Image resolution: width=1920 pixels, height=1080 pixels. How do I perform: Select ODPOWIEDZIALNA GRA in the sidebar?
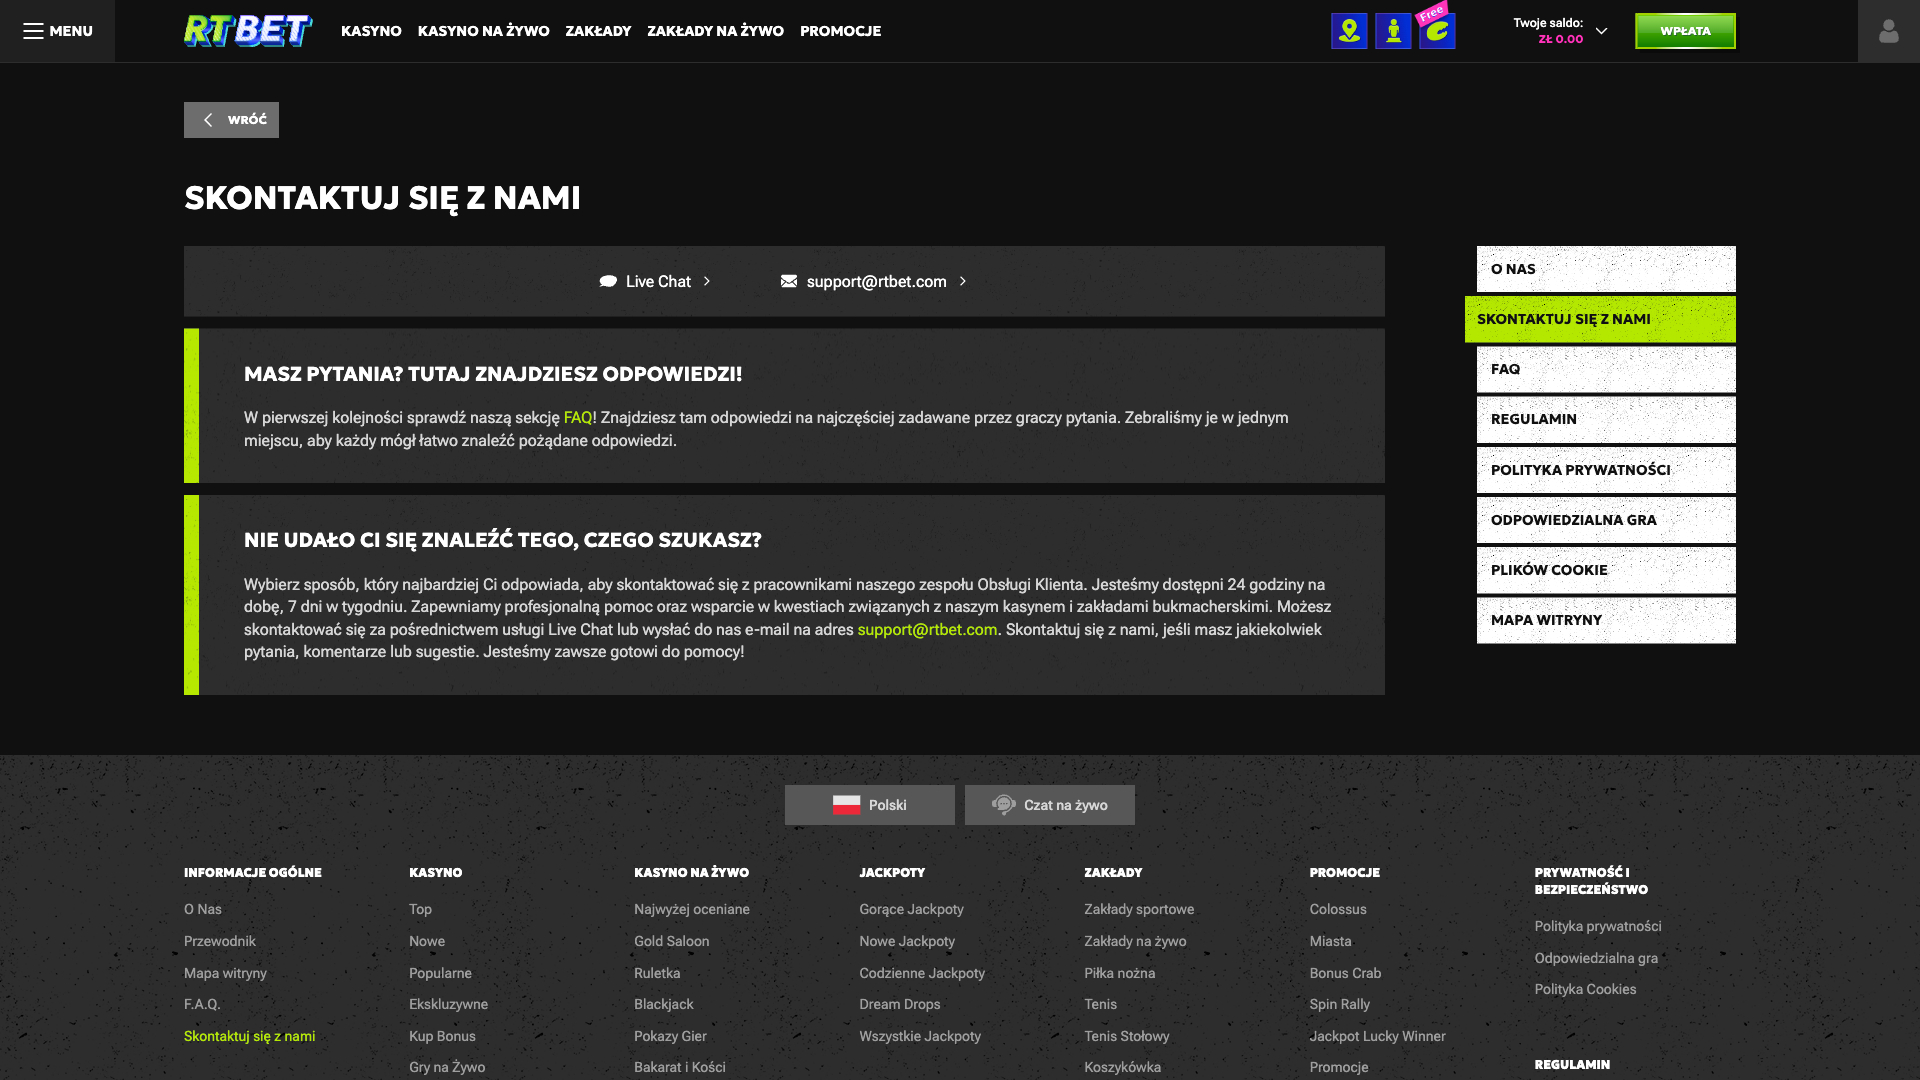click(1606, 520)
